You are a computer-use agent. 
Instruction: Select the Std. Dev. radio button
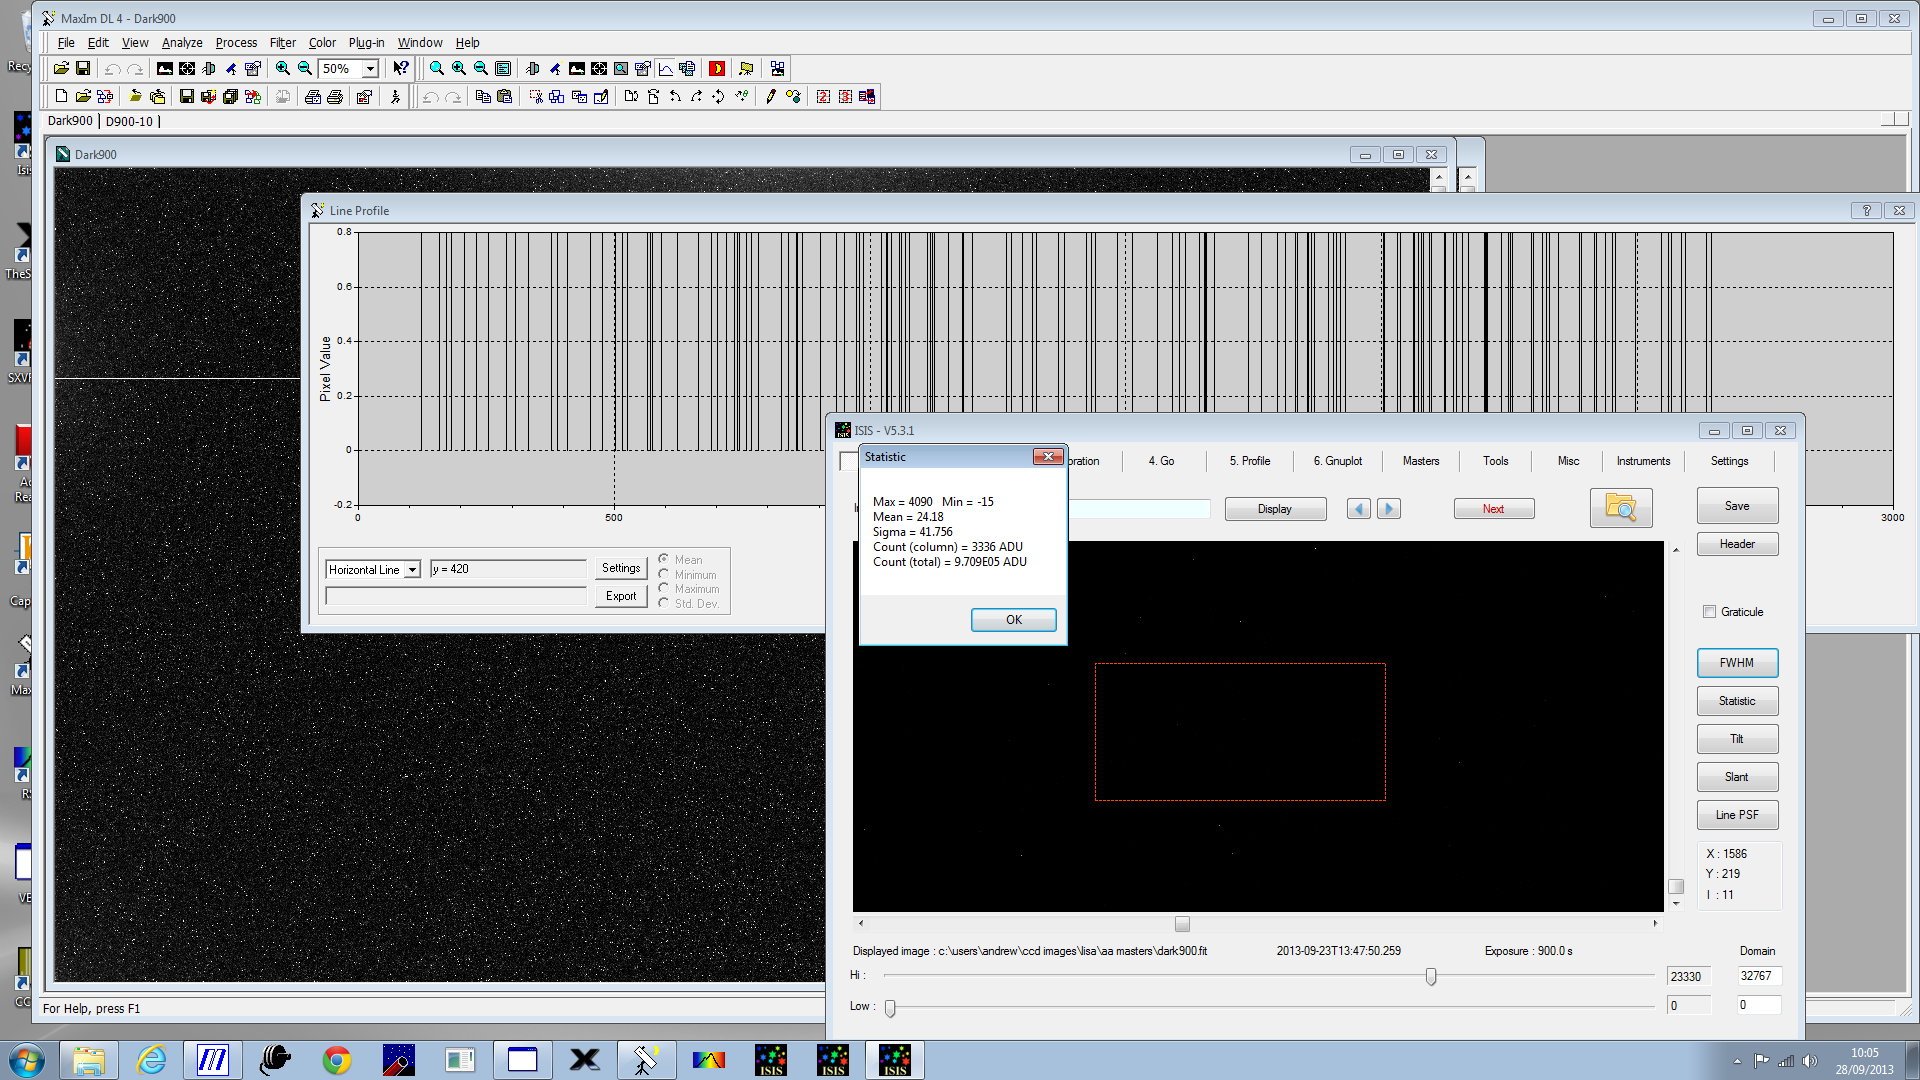(x=664, y=603)
